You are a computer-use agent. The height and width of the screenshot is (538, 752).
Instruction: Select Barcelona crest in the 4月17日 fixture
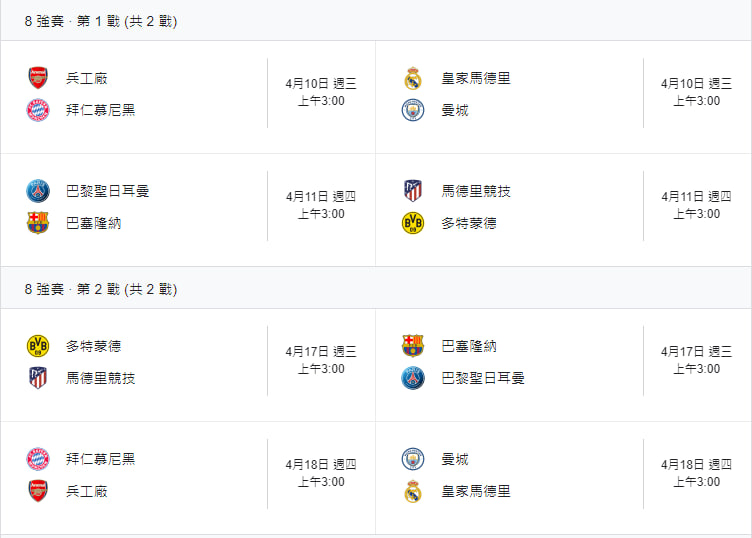(413, 346)
